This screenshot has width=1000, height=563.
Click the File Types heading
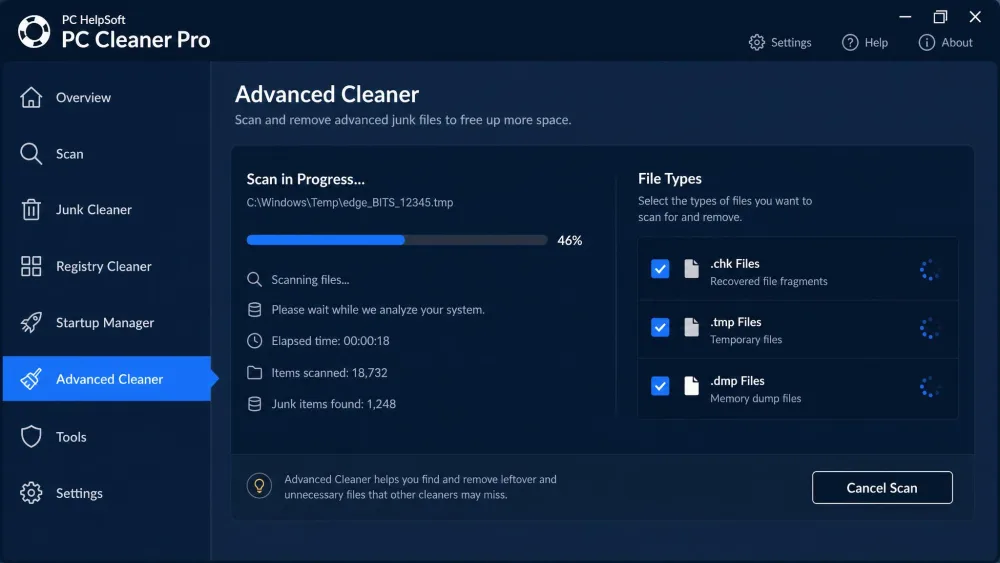click(x=670, y=179)
